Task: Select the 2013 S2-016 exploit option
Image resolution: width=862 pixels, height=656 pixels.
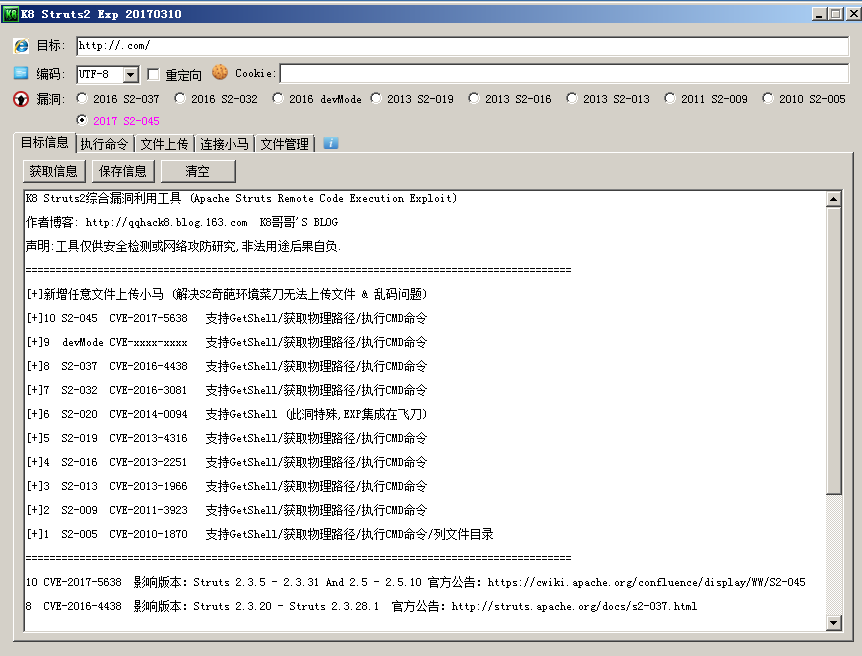Action: tap(474, 98)
